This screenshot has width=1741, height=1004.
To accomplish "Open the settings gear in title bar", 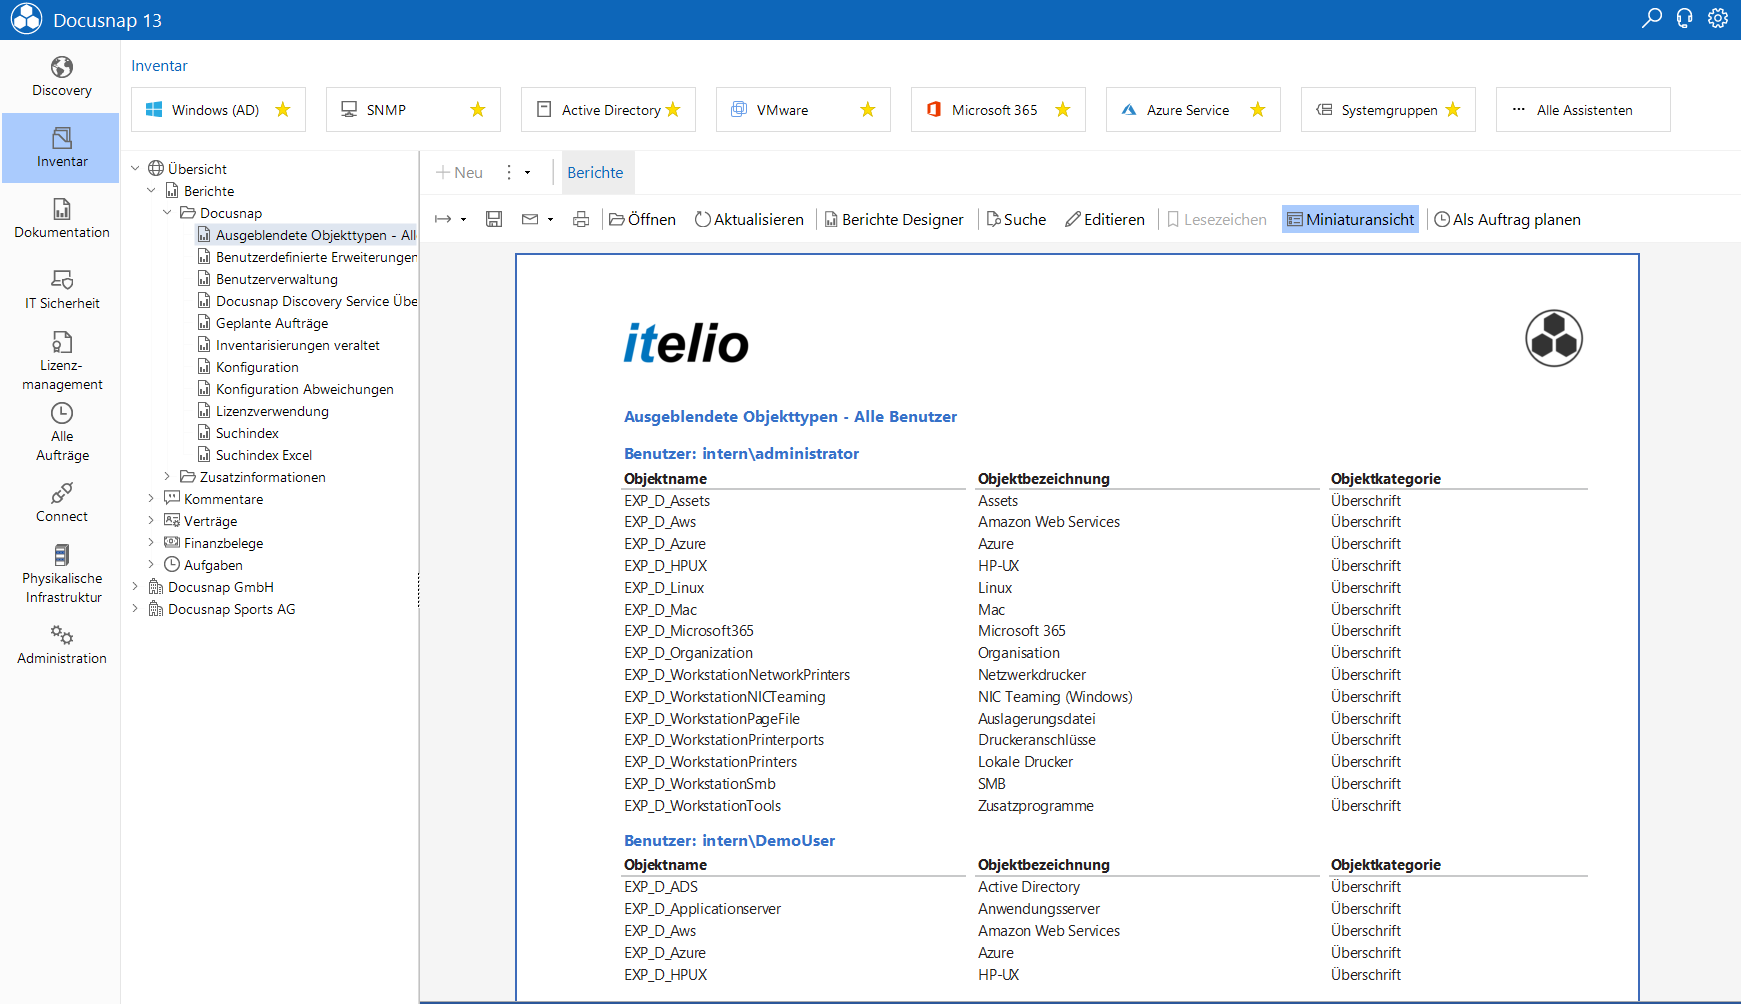I will coord(1718,18).
